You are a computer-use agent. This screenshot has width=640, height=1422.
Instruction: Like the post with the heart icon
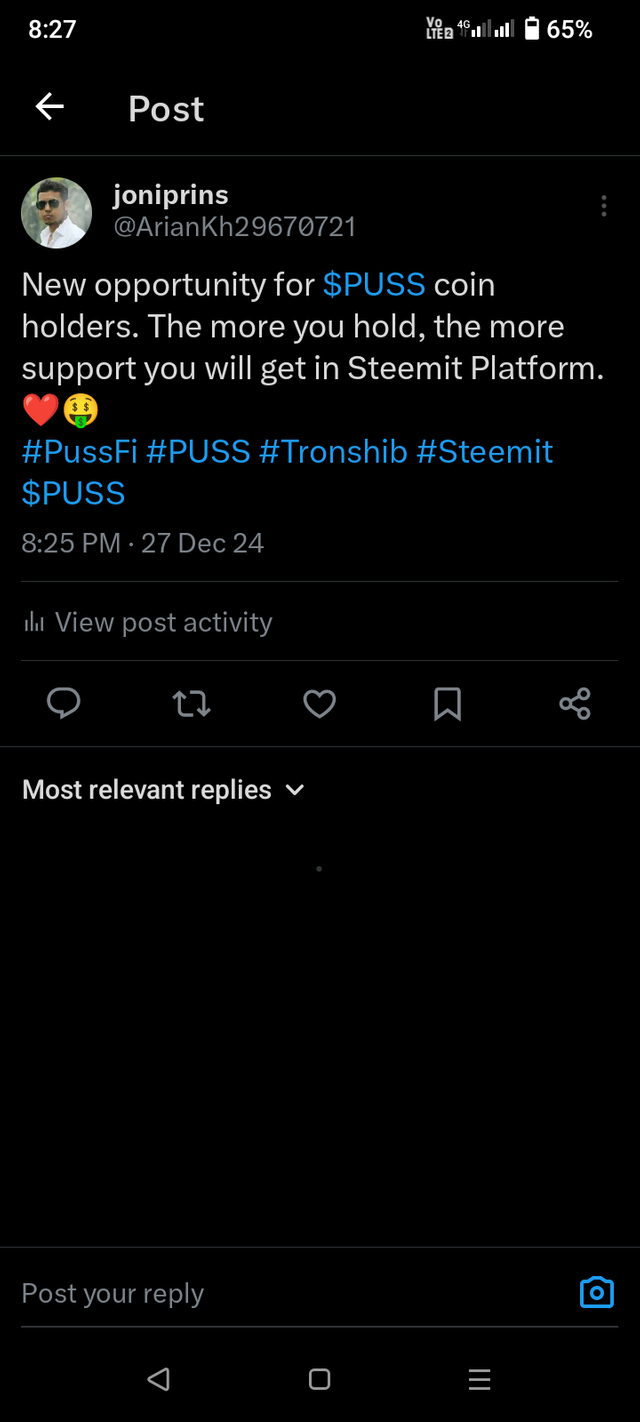click(x=319, y=704)
